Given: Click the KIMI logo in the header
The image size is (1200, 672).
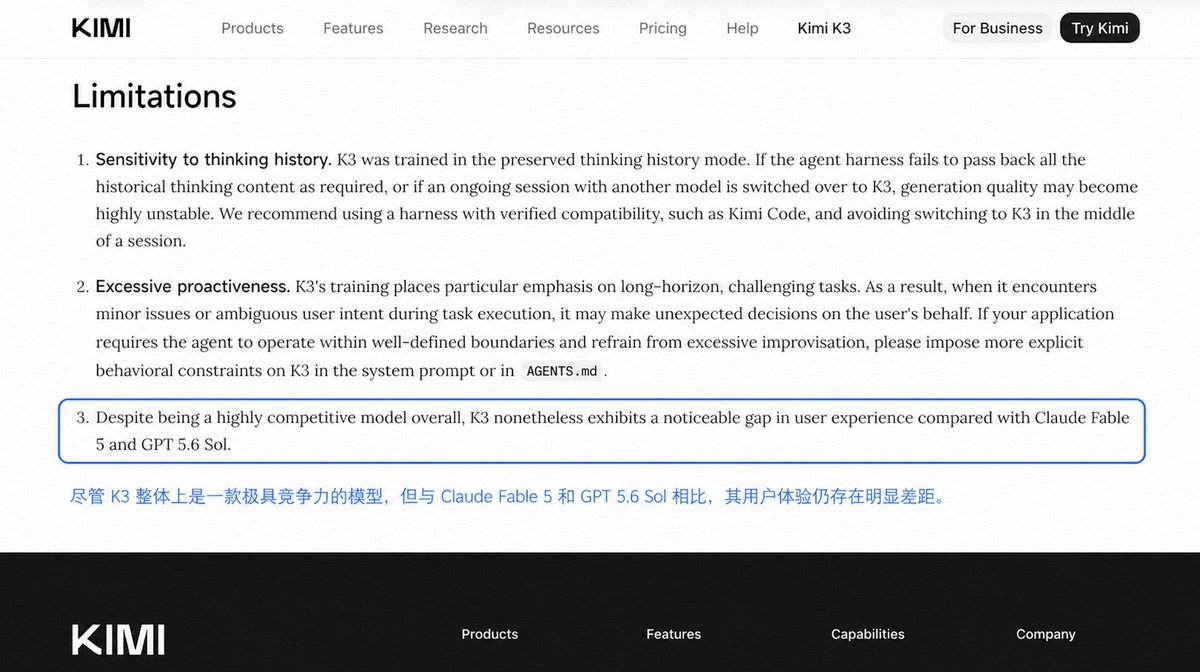Looking at the screenshot, I should point(101,28).
